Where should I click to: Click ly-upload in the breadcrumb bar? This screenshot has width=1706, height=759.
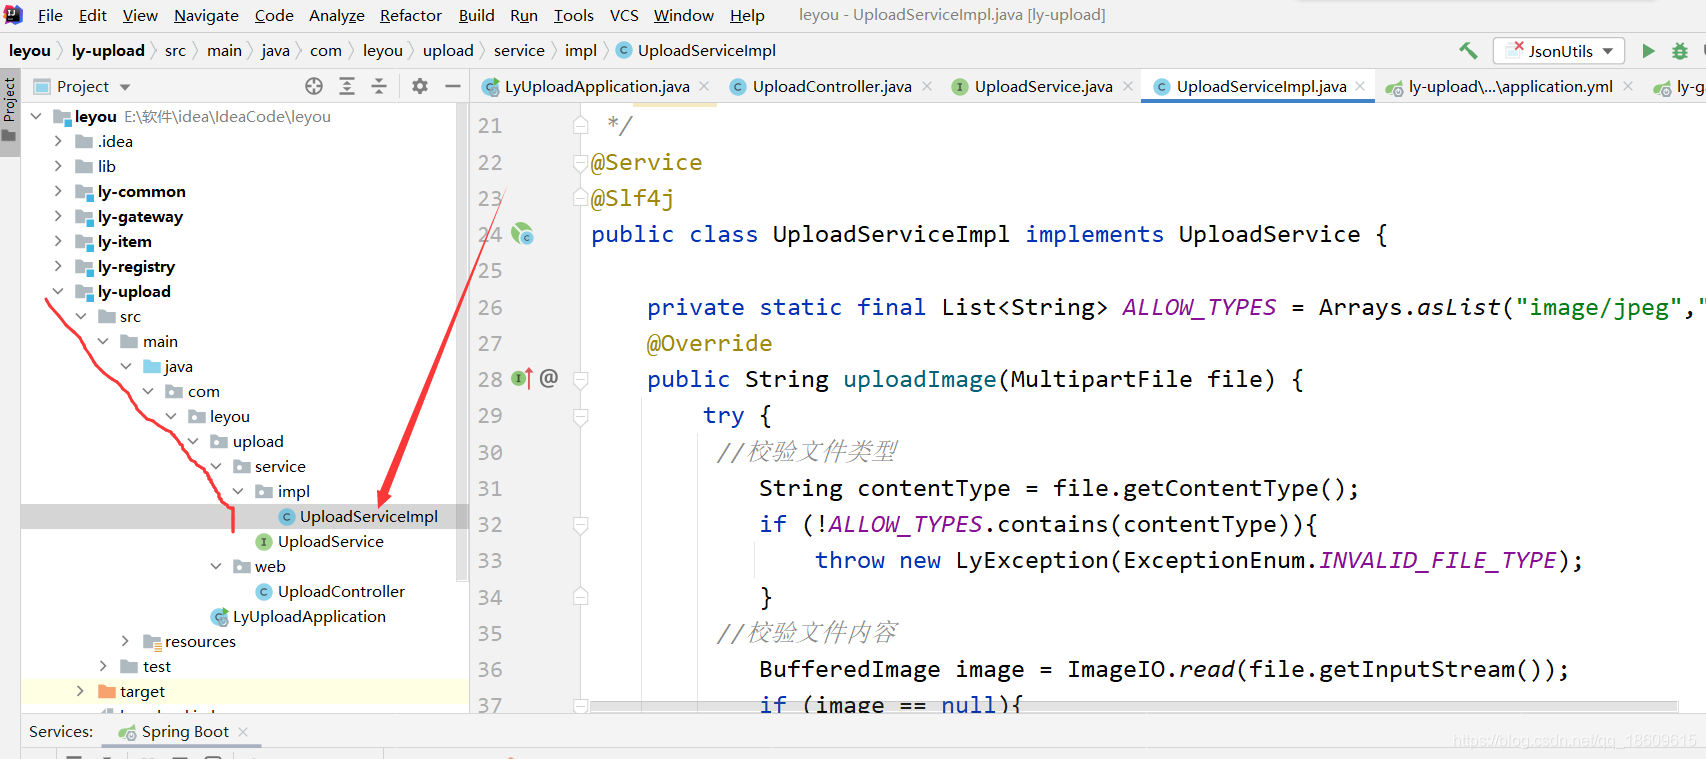tap(108, 50)
